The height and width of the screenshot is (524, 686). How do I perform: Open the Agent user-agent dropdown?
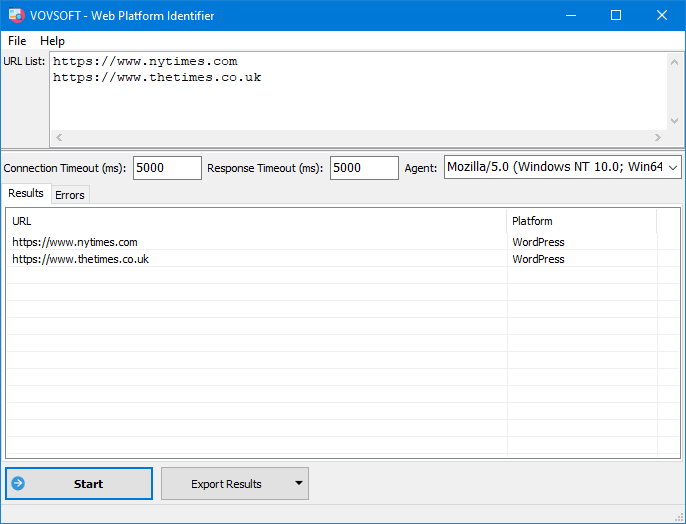[672, 168]
